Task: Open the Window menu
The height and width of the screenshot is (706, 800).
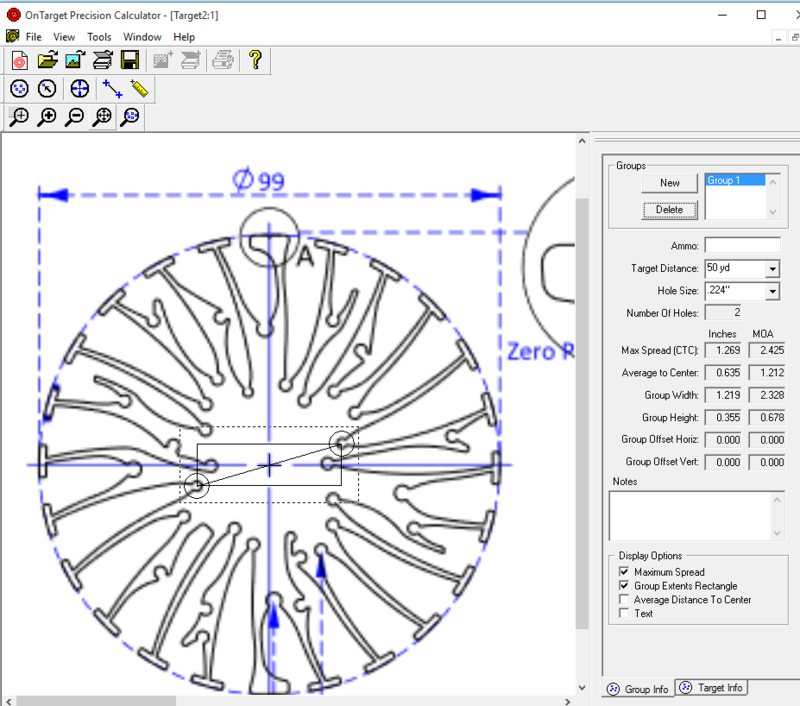Action: (142, 37)
